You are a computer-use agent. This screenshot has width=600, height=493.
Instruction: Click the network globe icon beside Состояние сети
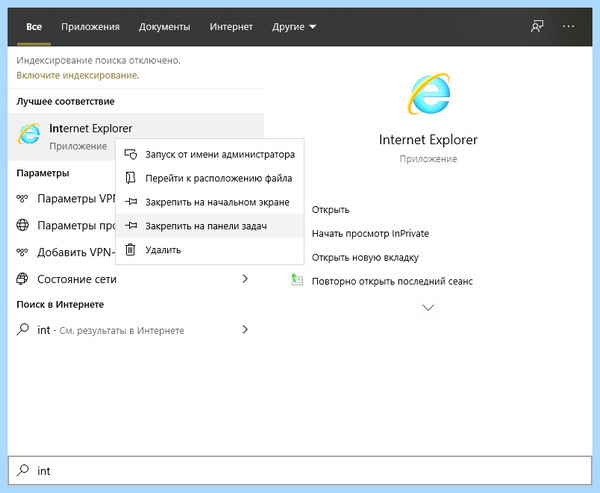point(22,279)
